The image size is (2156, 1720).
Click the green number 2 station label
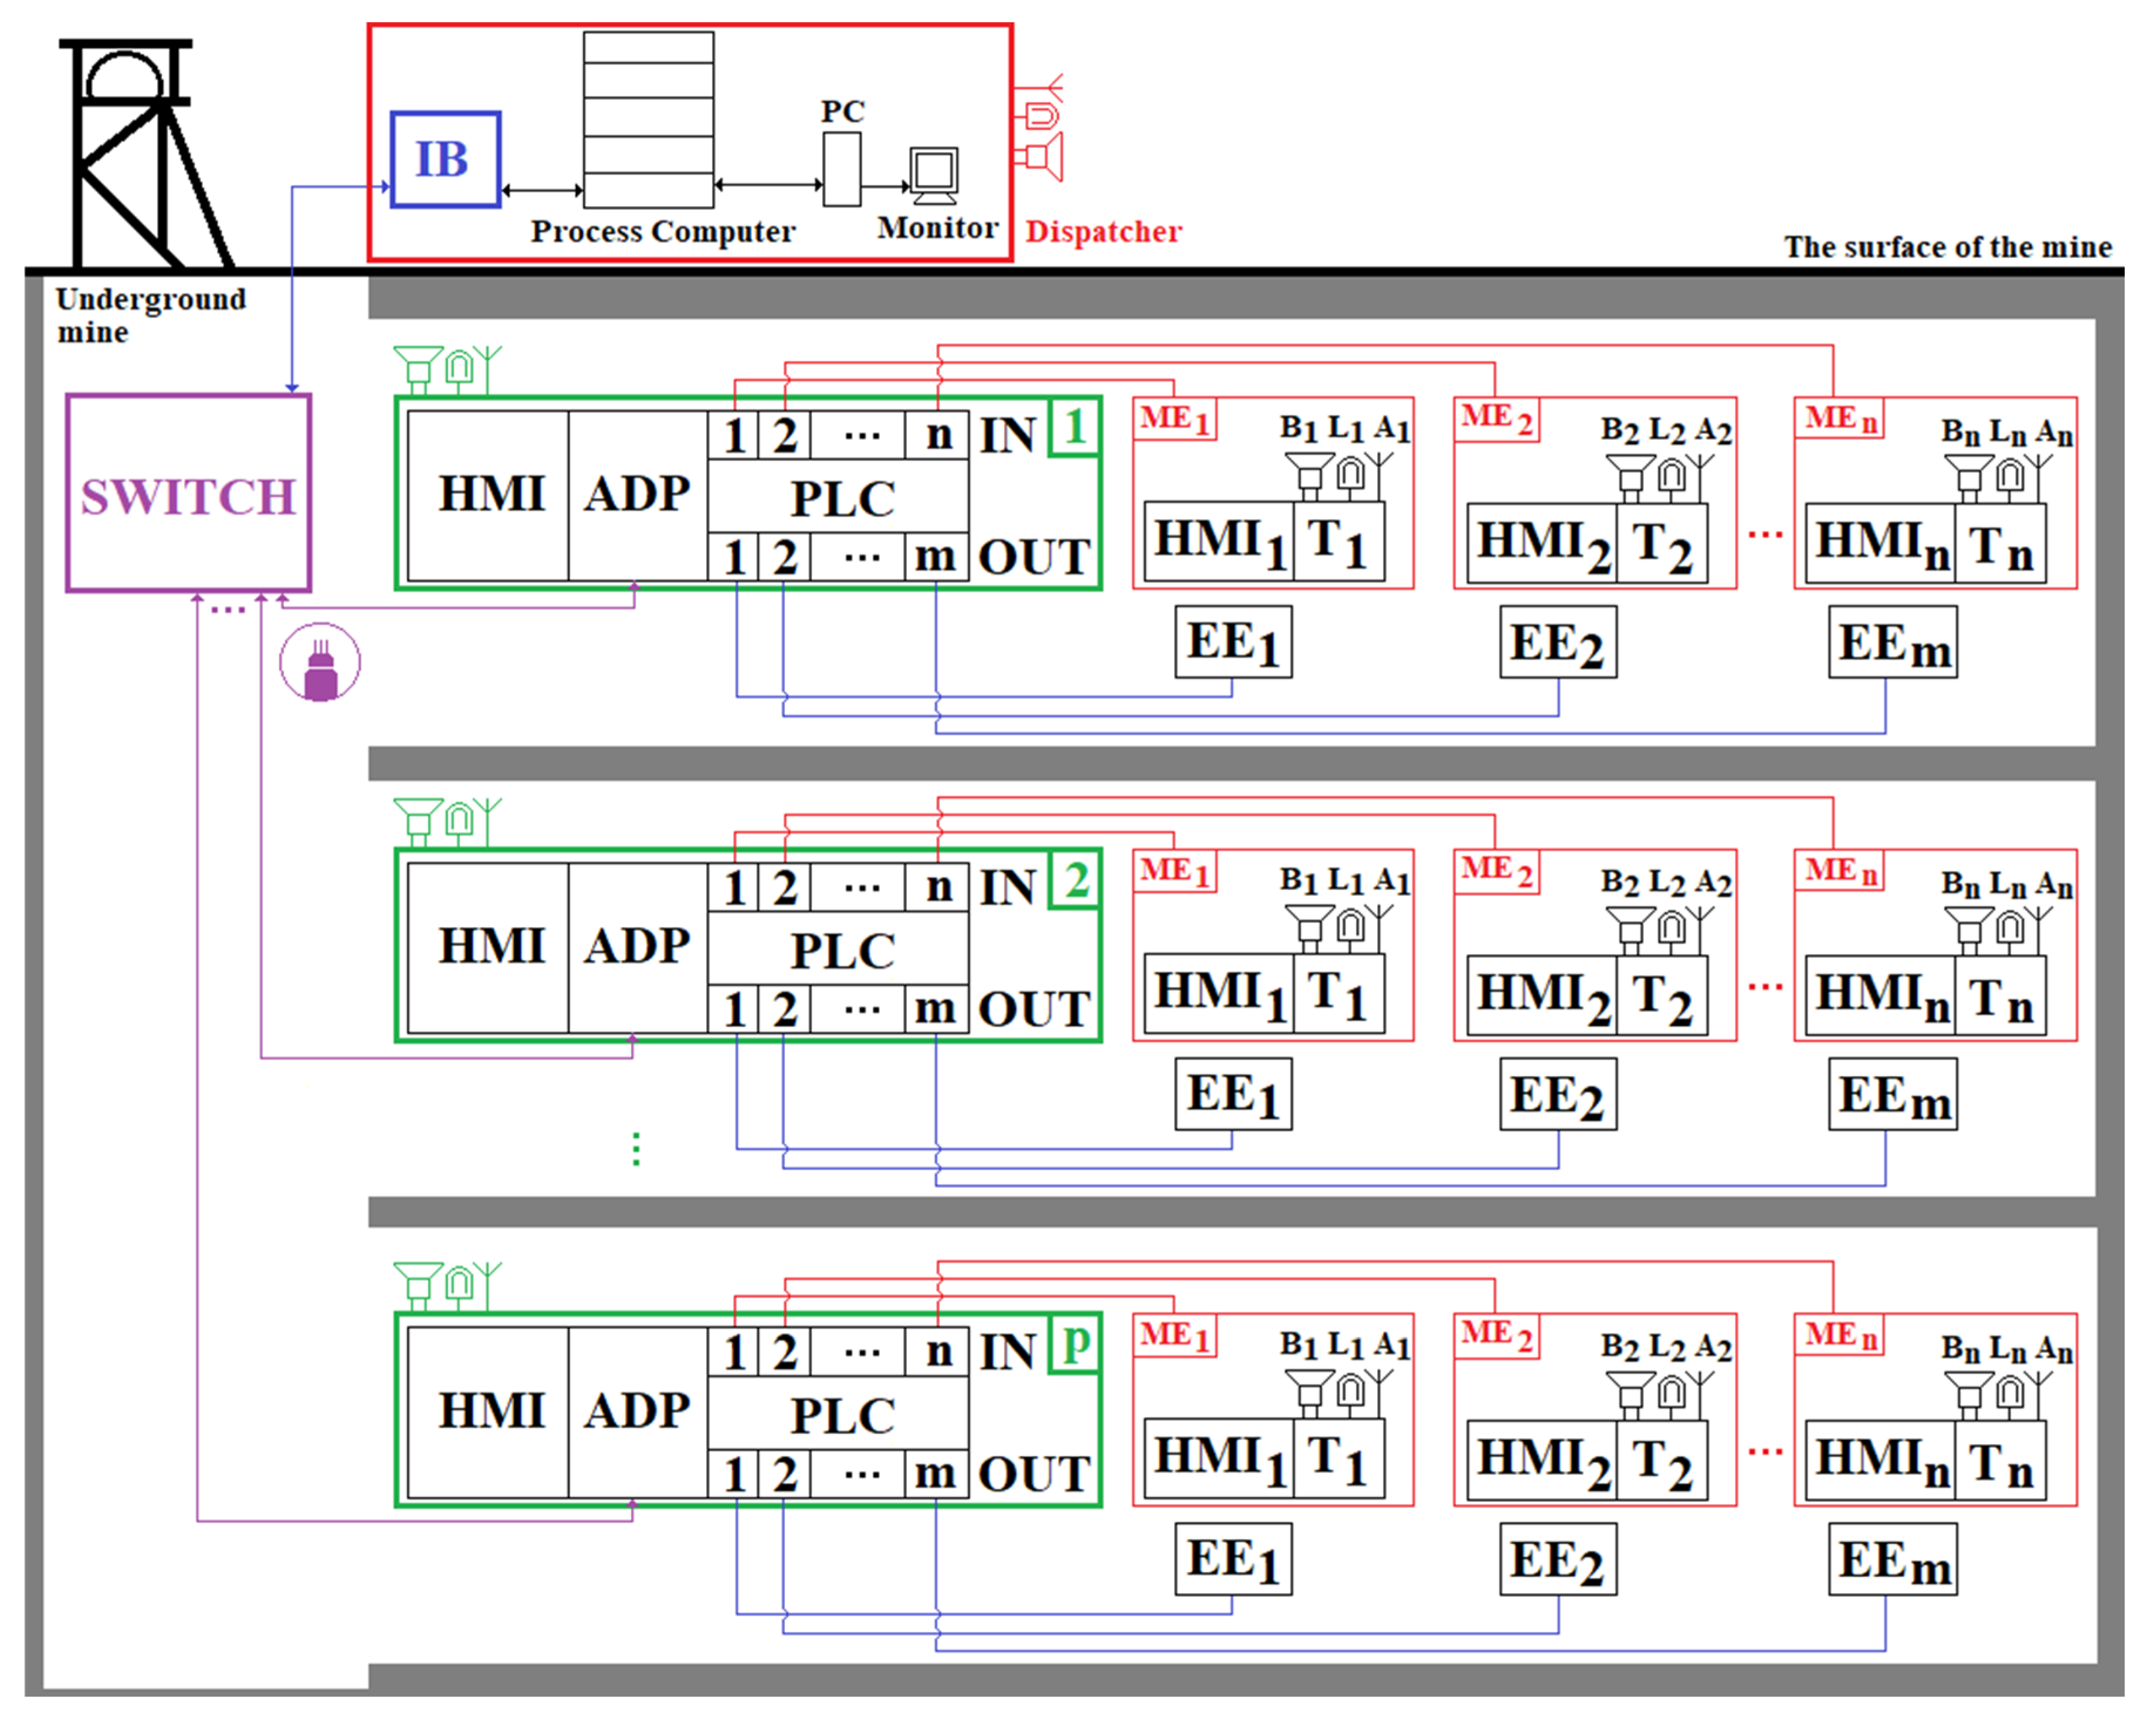coord(1076,881)
